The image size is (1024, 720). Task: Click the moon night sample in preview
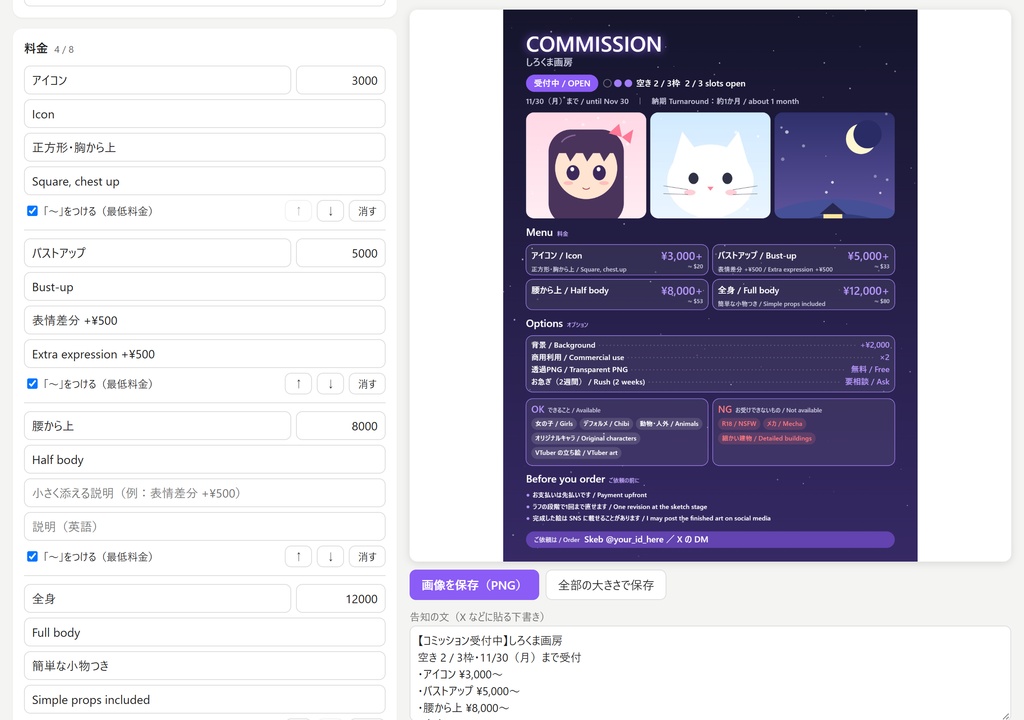(835, 165)
